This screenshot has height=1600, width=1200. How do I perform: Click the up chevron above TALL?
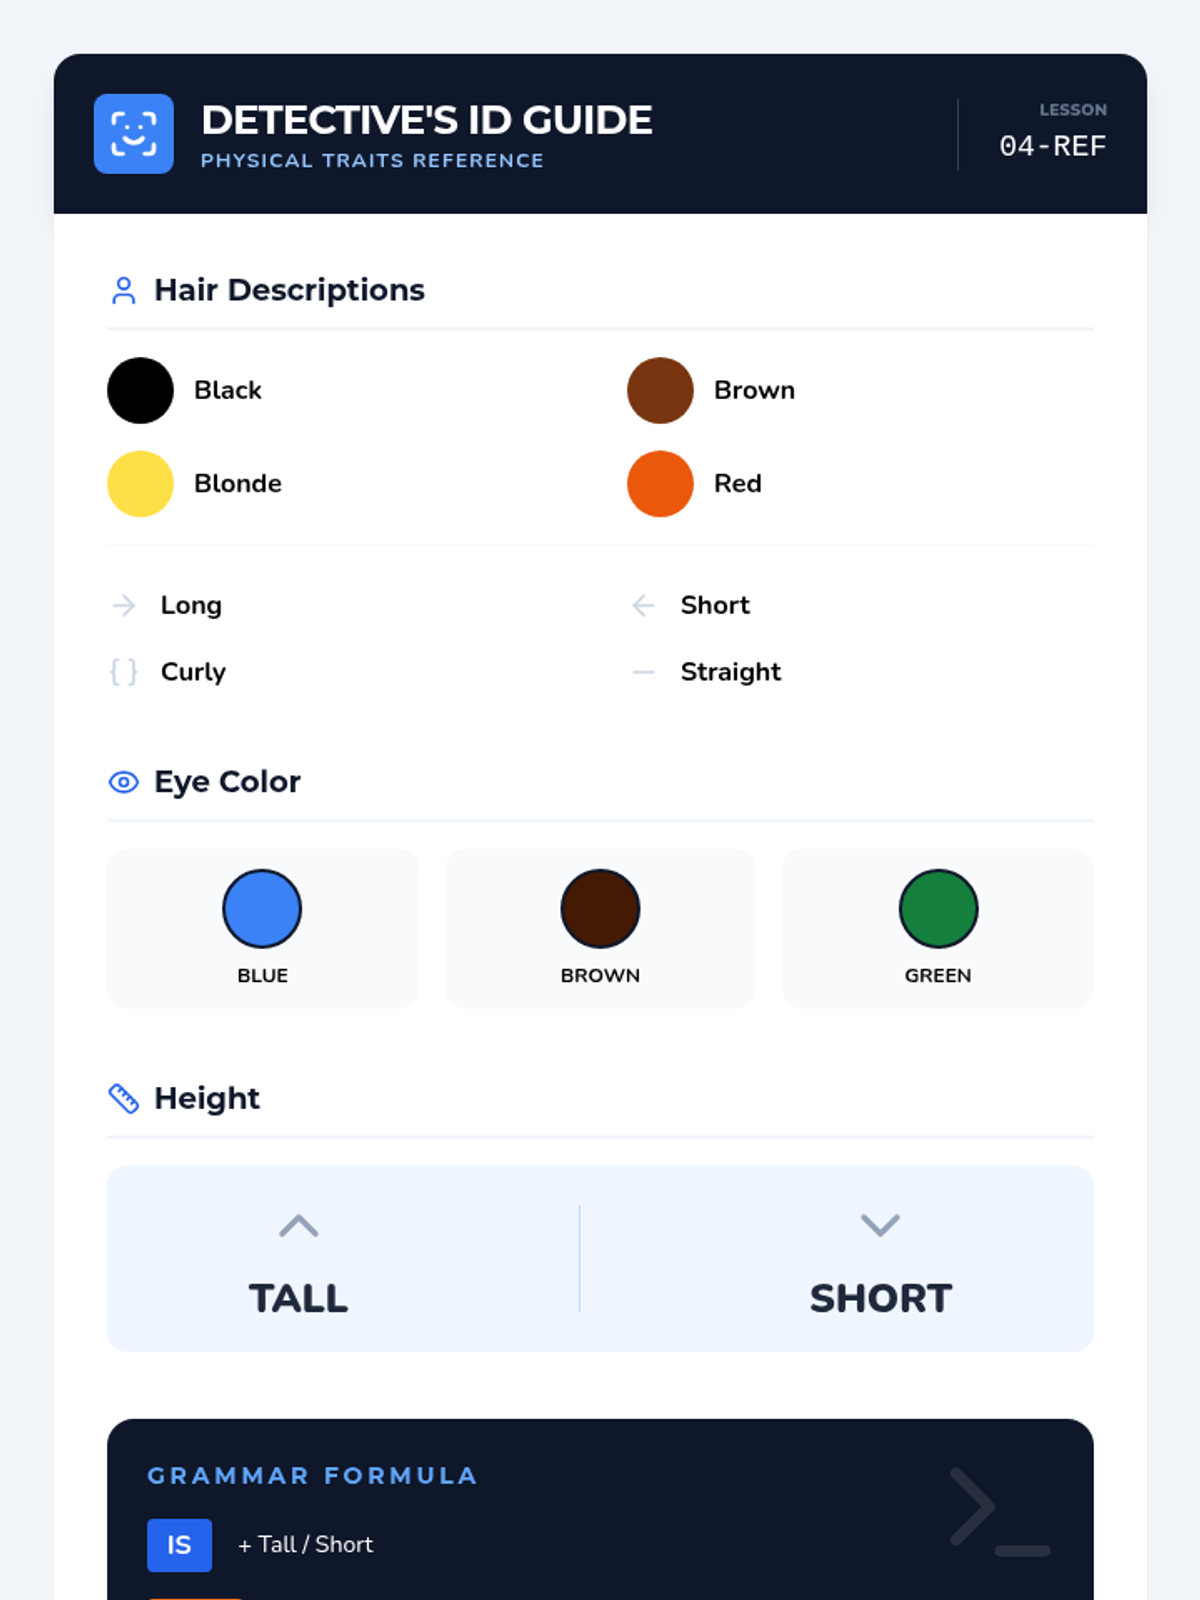[x=298, y=1226]
